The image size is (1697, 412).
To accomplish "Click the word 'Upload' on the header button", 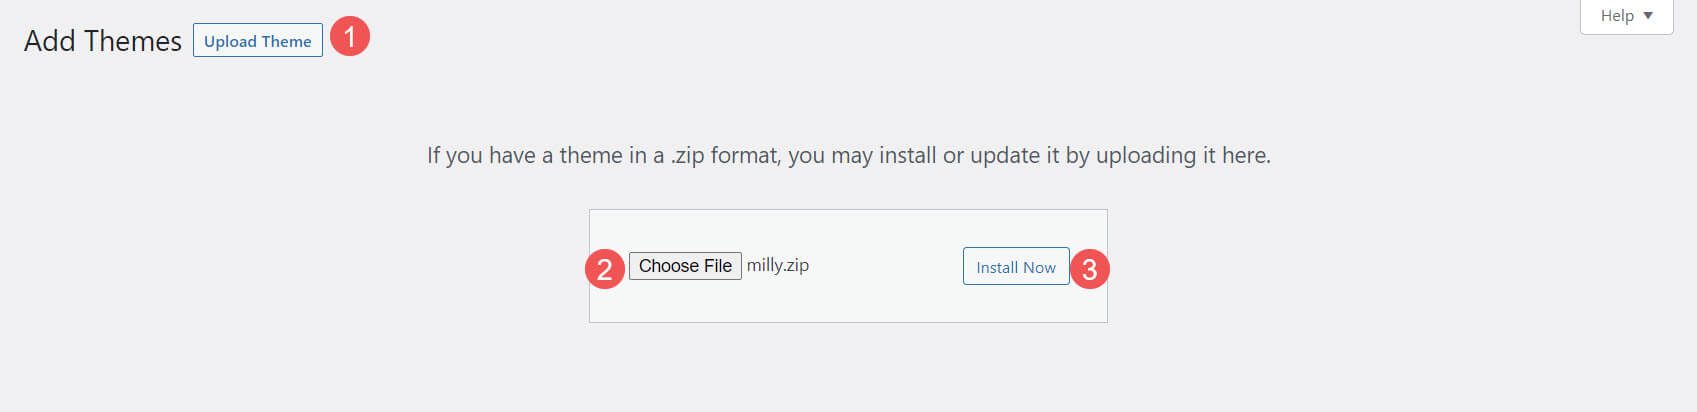I will pyautogui.click(x=230, y=41).
